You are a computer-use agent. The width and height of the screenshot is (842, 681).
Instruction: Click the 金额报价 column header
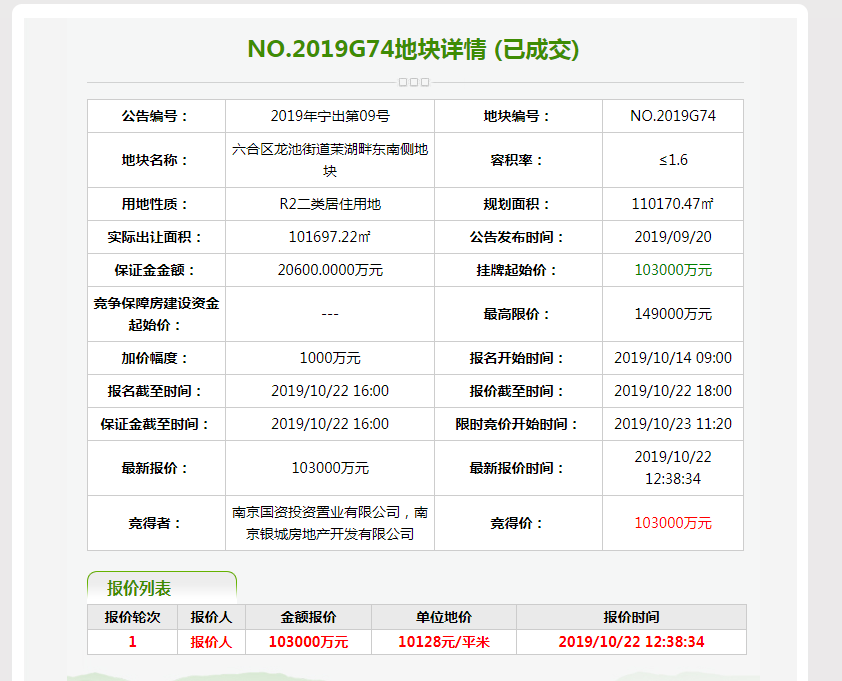tap(308, 617)
